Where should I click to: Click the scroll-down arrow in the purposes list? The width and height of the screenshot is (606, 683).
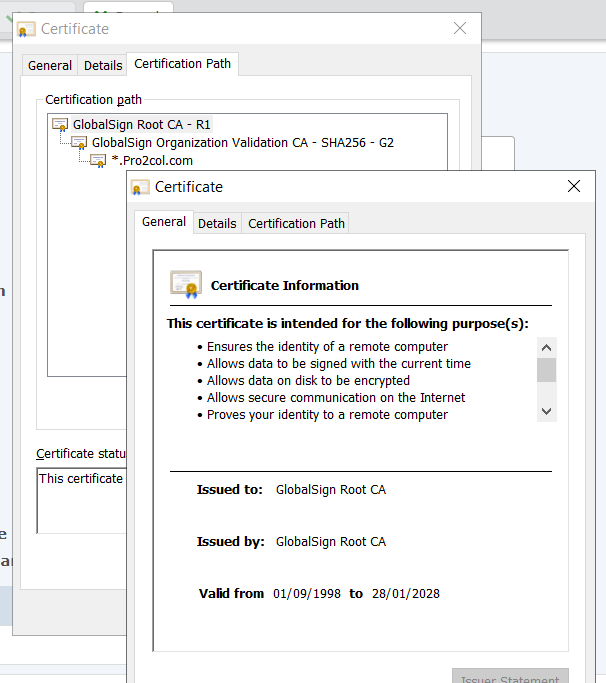pyautogui.click(x=546, y=411)
